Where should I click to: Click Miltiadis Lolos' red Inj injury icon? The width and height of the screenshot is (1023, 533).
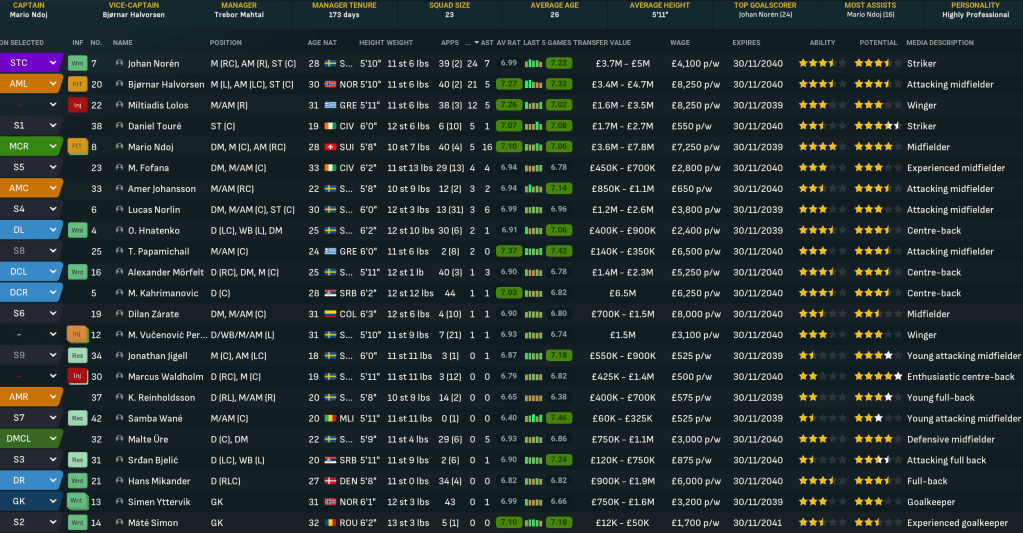77,105
